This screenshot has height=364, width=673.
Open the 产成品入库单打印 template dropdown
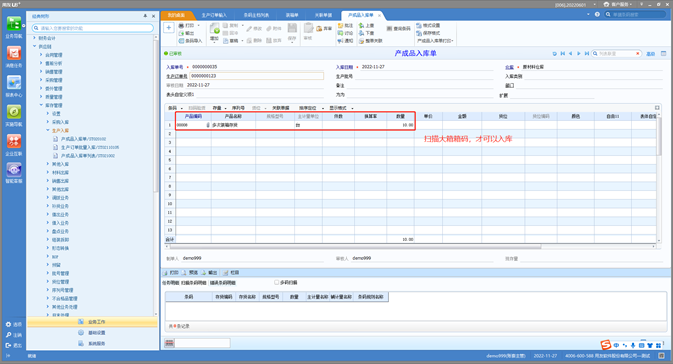[x=435, y=41]
